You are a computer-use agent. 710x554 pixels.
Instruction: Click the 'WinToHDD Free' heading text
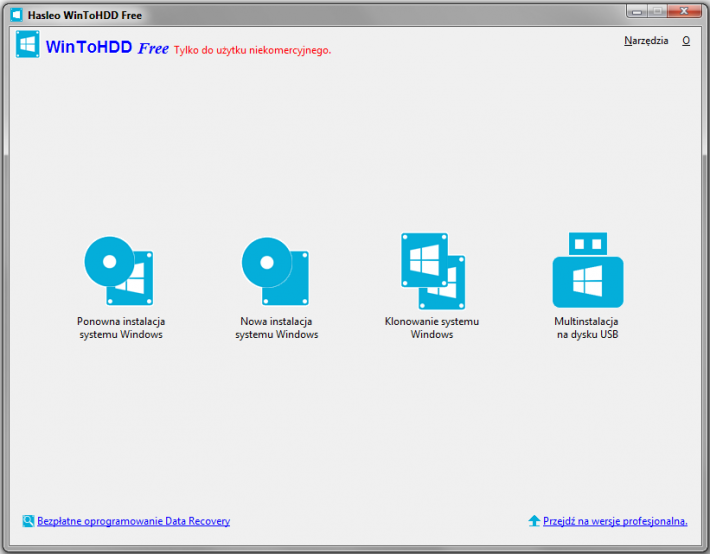[107, 47]
